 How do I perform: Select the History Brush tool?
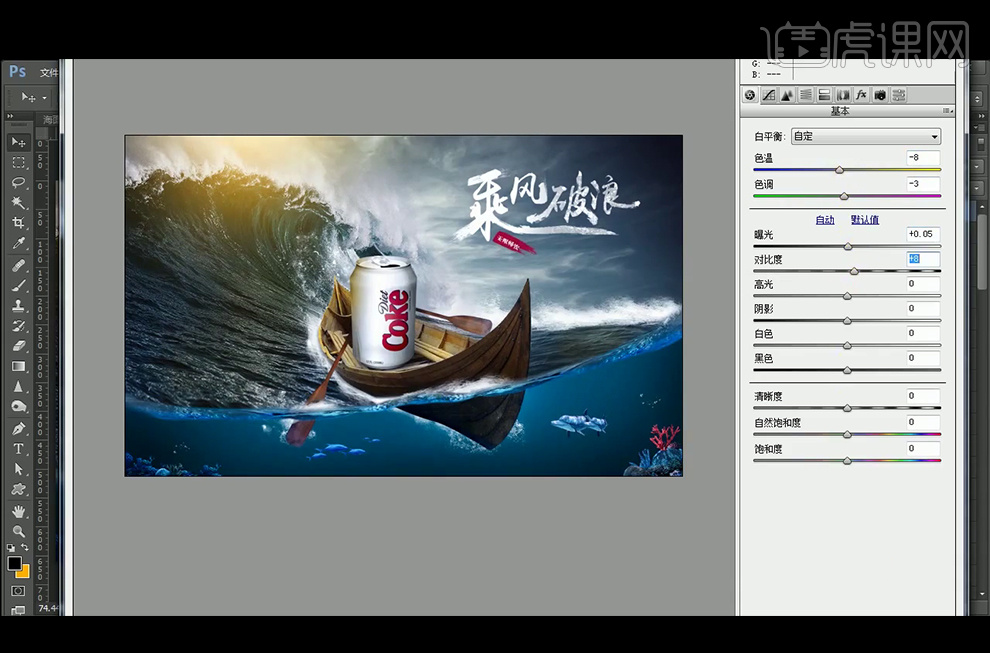click(18, 326)
